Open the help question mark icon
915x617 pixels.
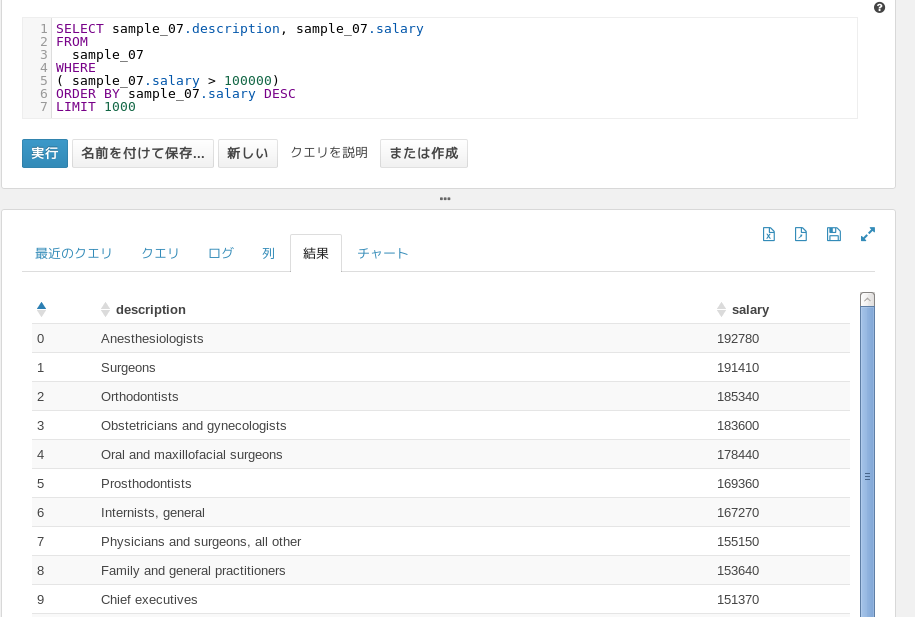pyautogui.click(x=879, y=8)
